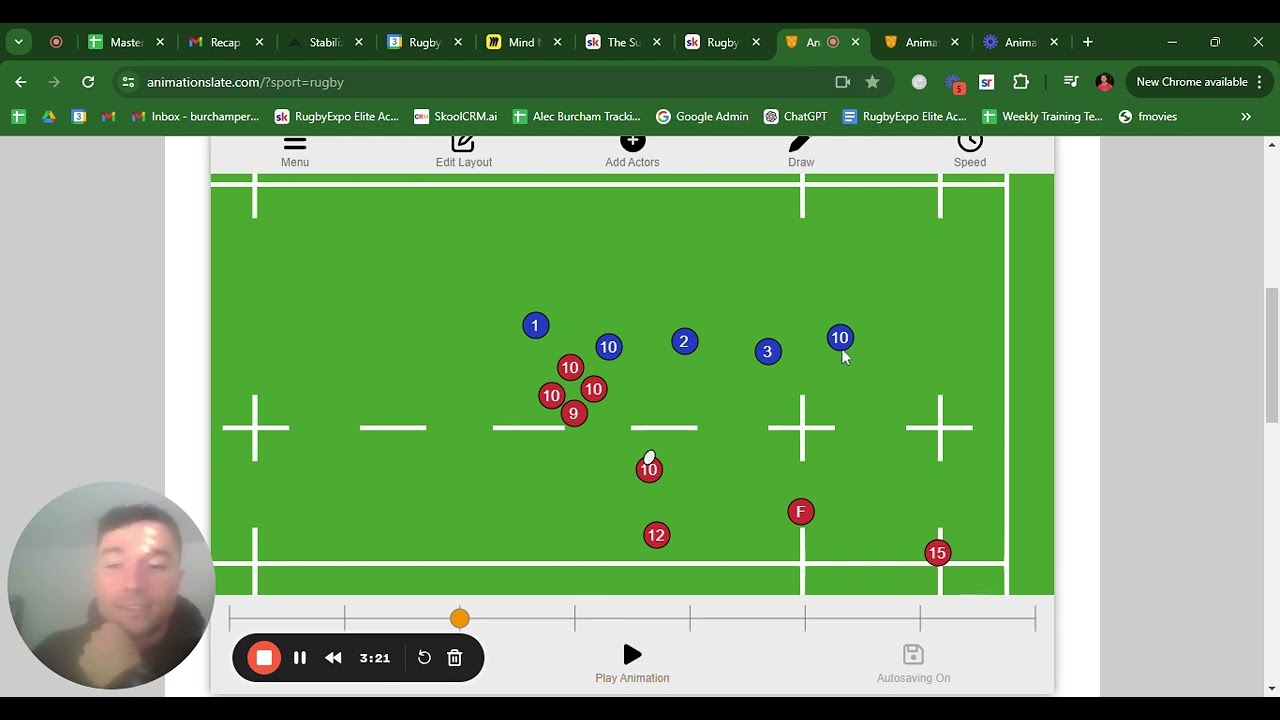Delete recording with trash icon

455,658
